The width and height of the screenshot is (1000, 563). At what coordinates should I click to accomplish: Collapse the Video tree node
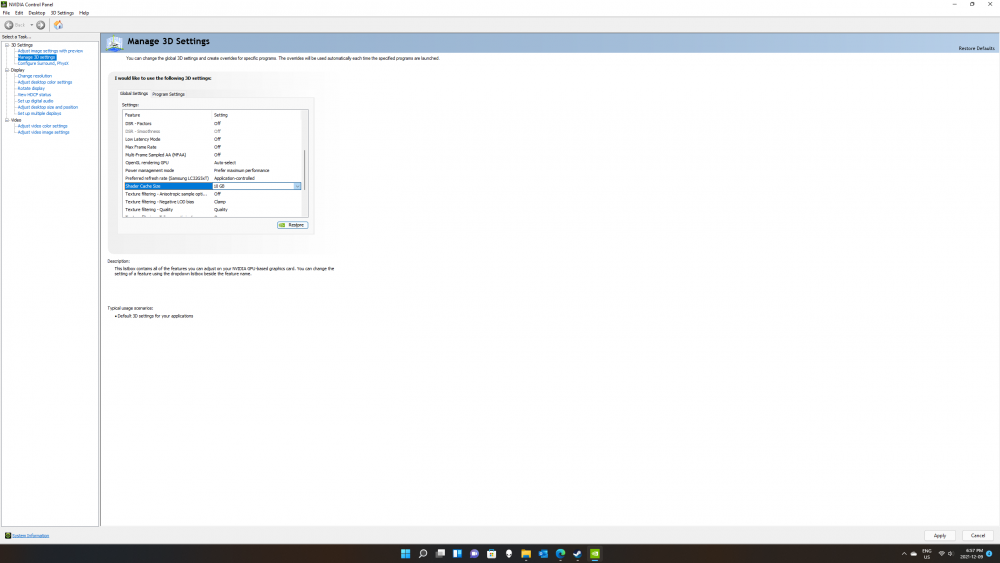click(x=7, y=120)
